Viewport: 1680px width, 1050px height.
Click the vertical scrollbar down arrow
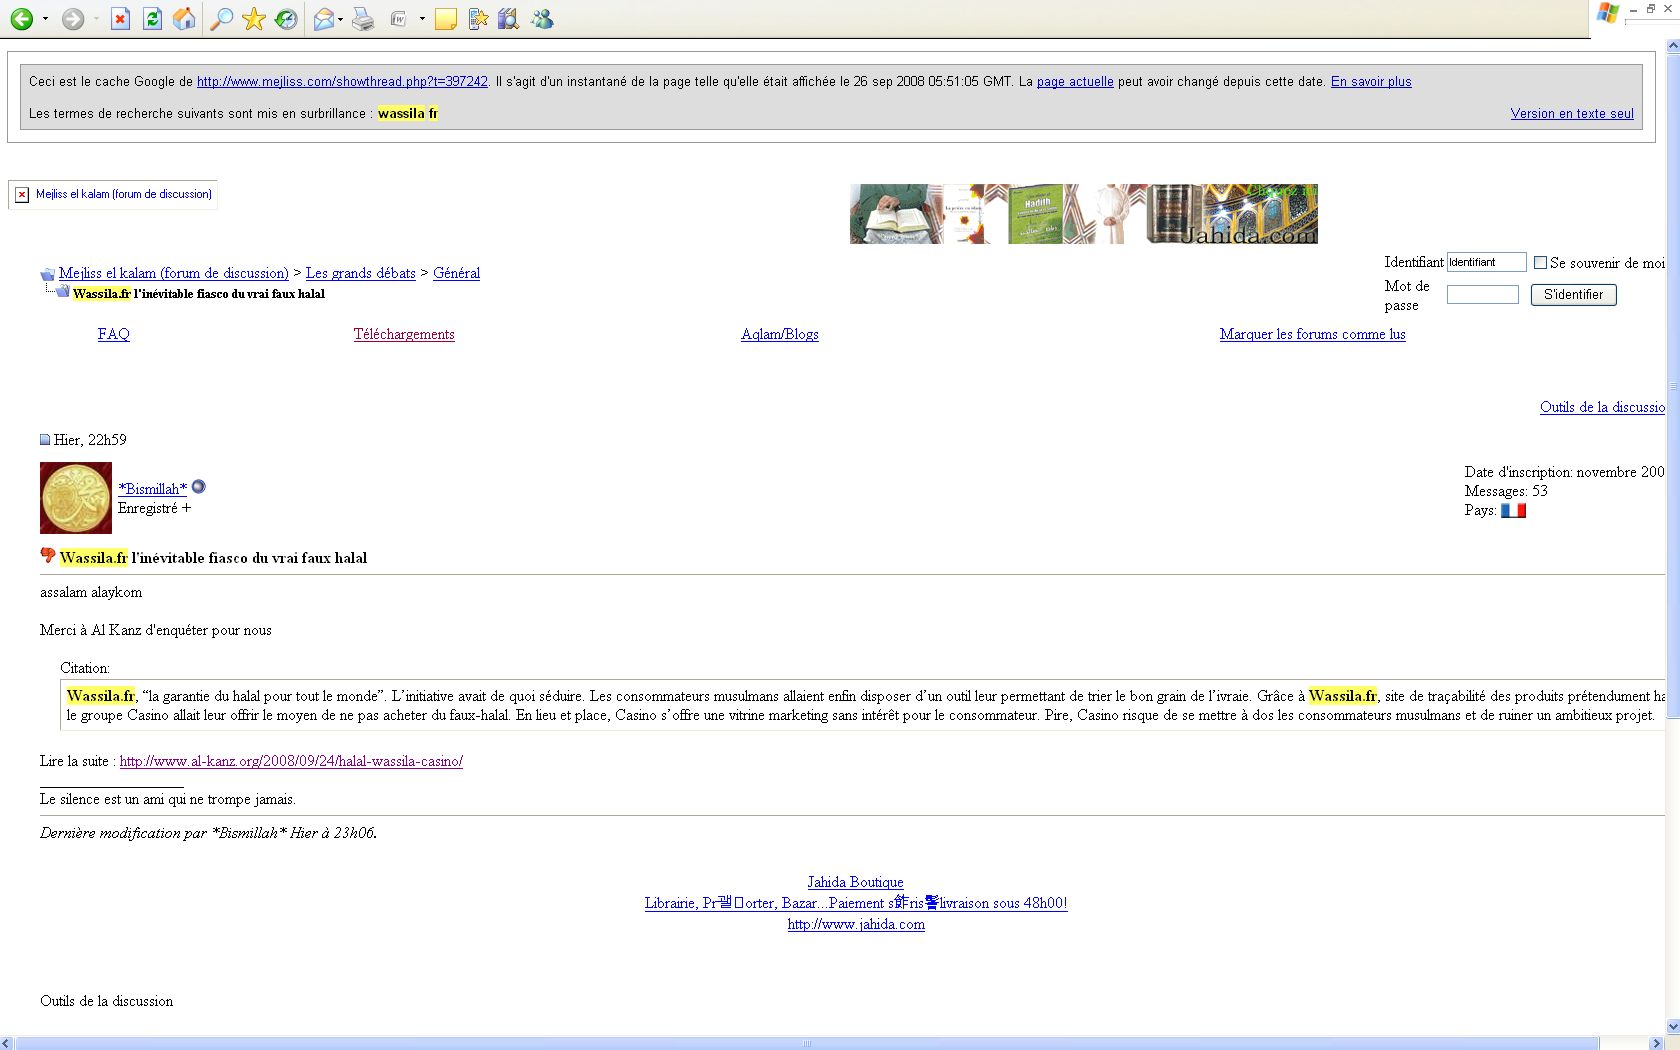tap(1672, 1027)
